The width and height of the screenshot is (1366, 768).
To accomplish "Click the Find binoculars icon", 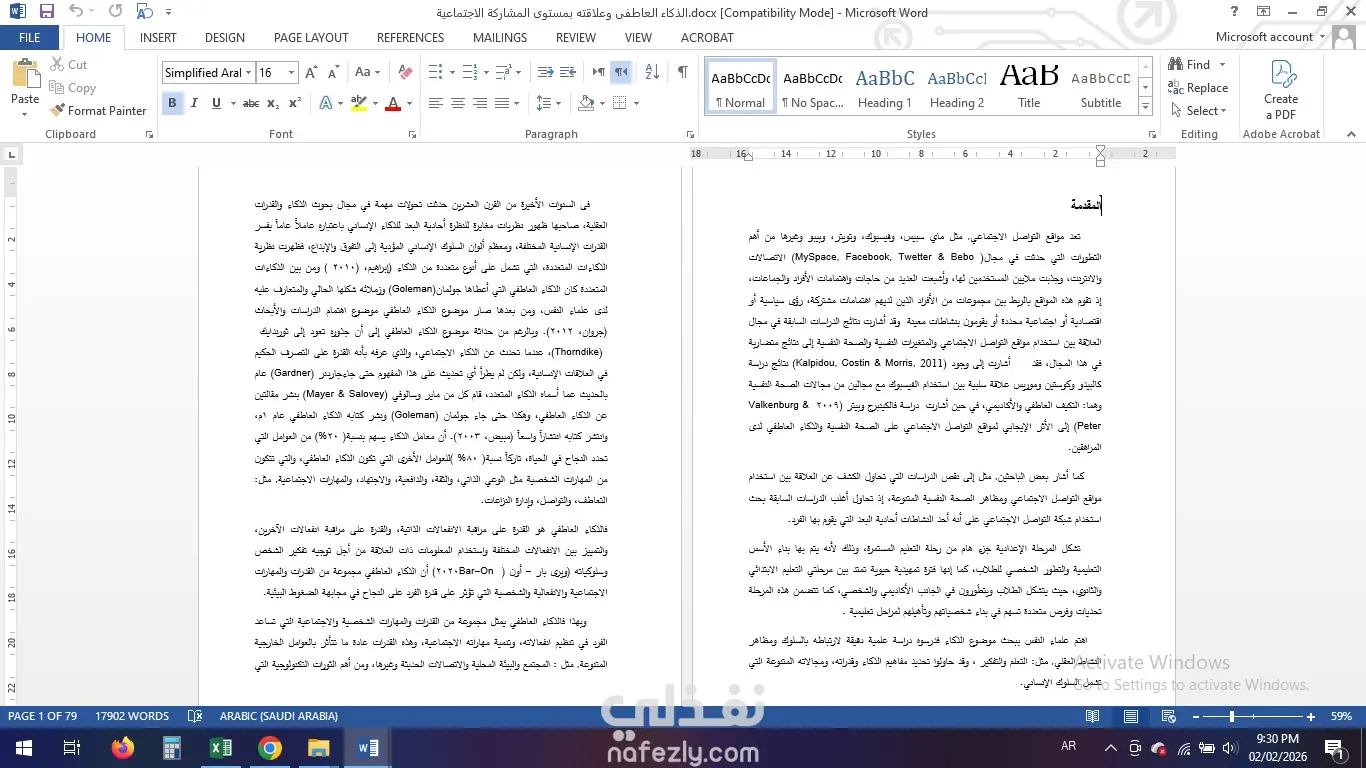I will (x=1177, y=65).
